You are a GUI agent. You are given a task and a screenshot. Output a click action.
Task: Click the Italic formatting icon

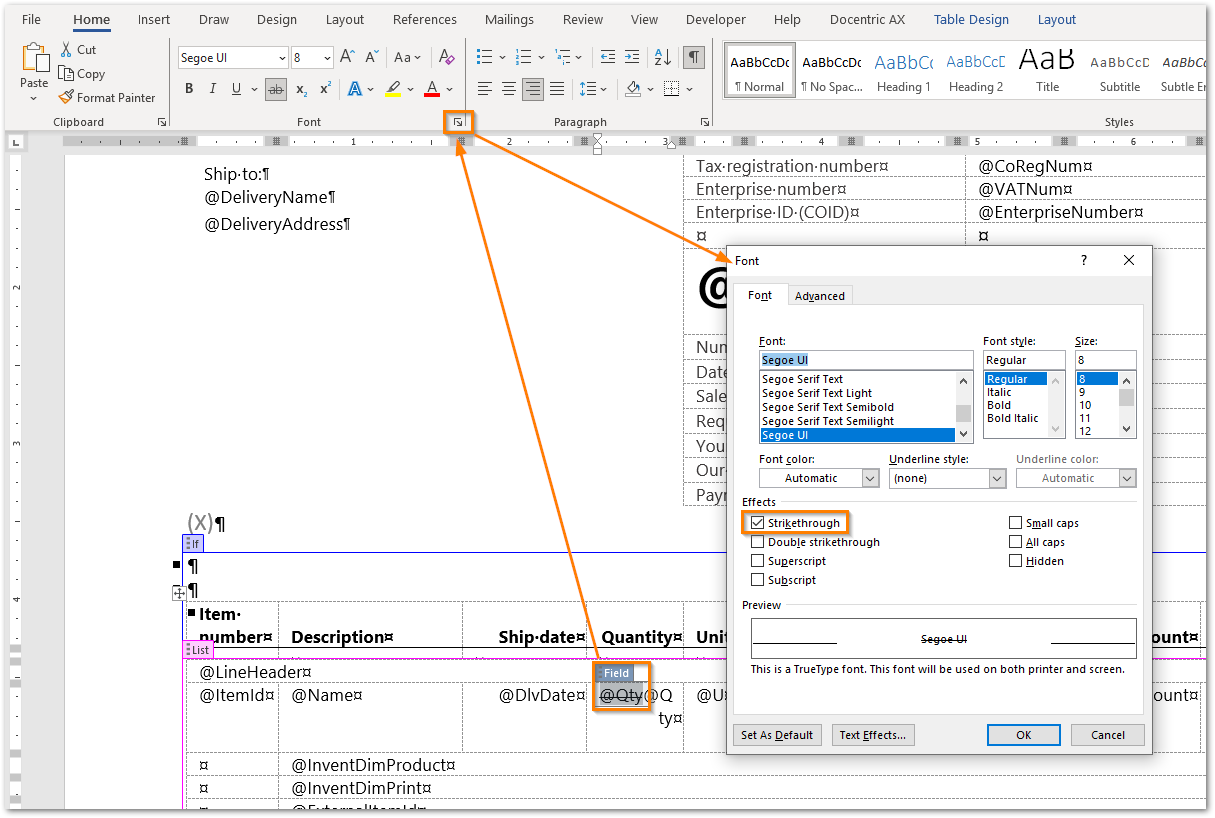[x=213, y=89]
